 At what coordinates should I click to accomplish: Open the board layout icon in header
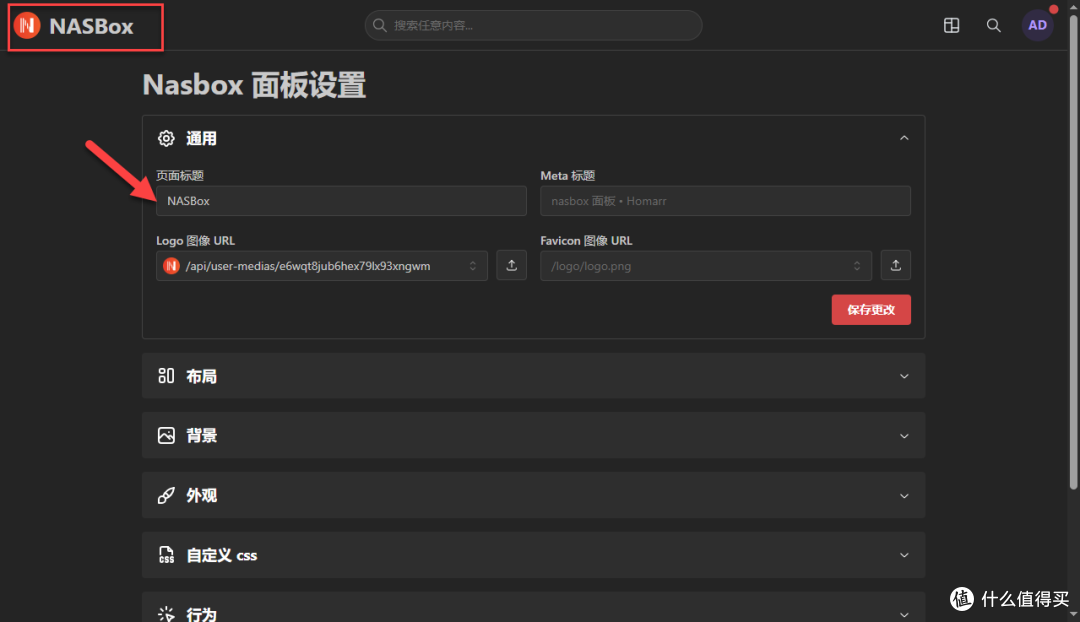(951, 25)
